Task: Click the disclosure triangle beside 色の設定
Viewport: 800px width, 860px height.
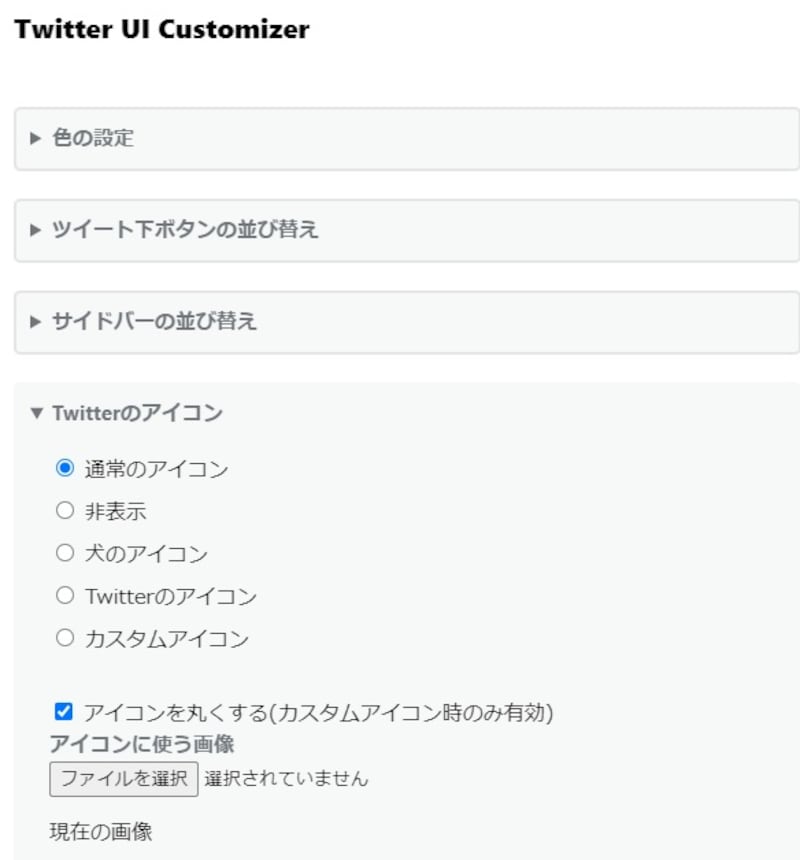Action: [34, 139]
